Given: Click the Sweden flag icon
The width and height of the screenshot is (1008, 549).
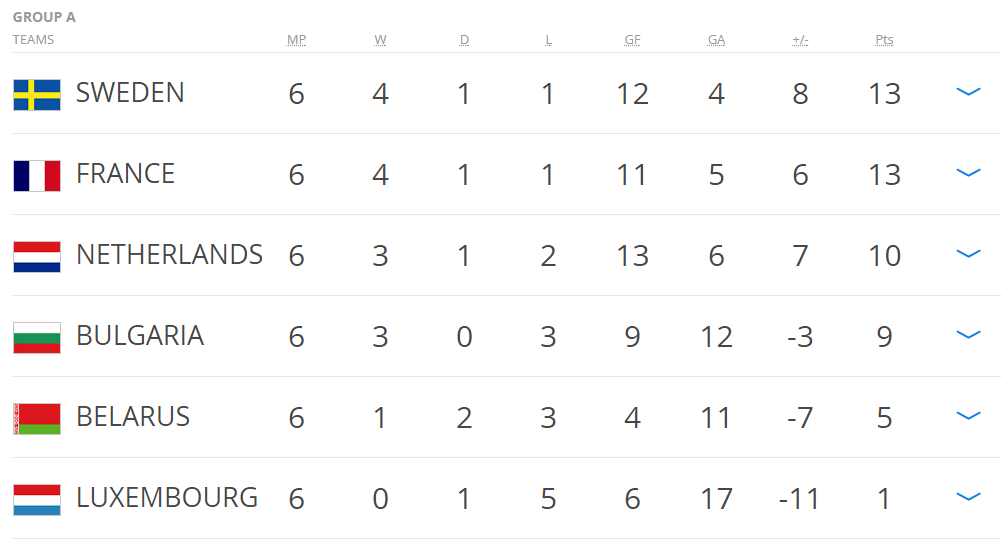Looking at the screenshot, I should (37, 94).
